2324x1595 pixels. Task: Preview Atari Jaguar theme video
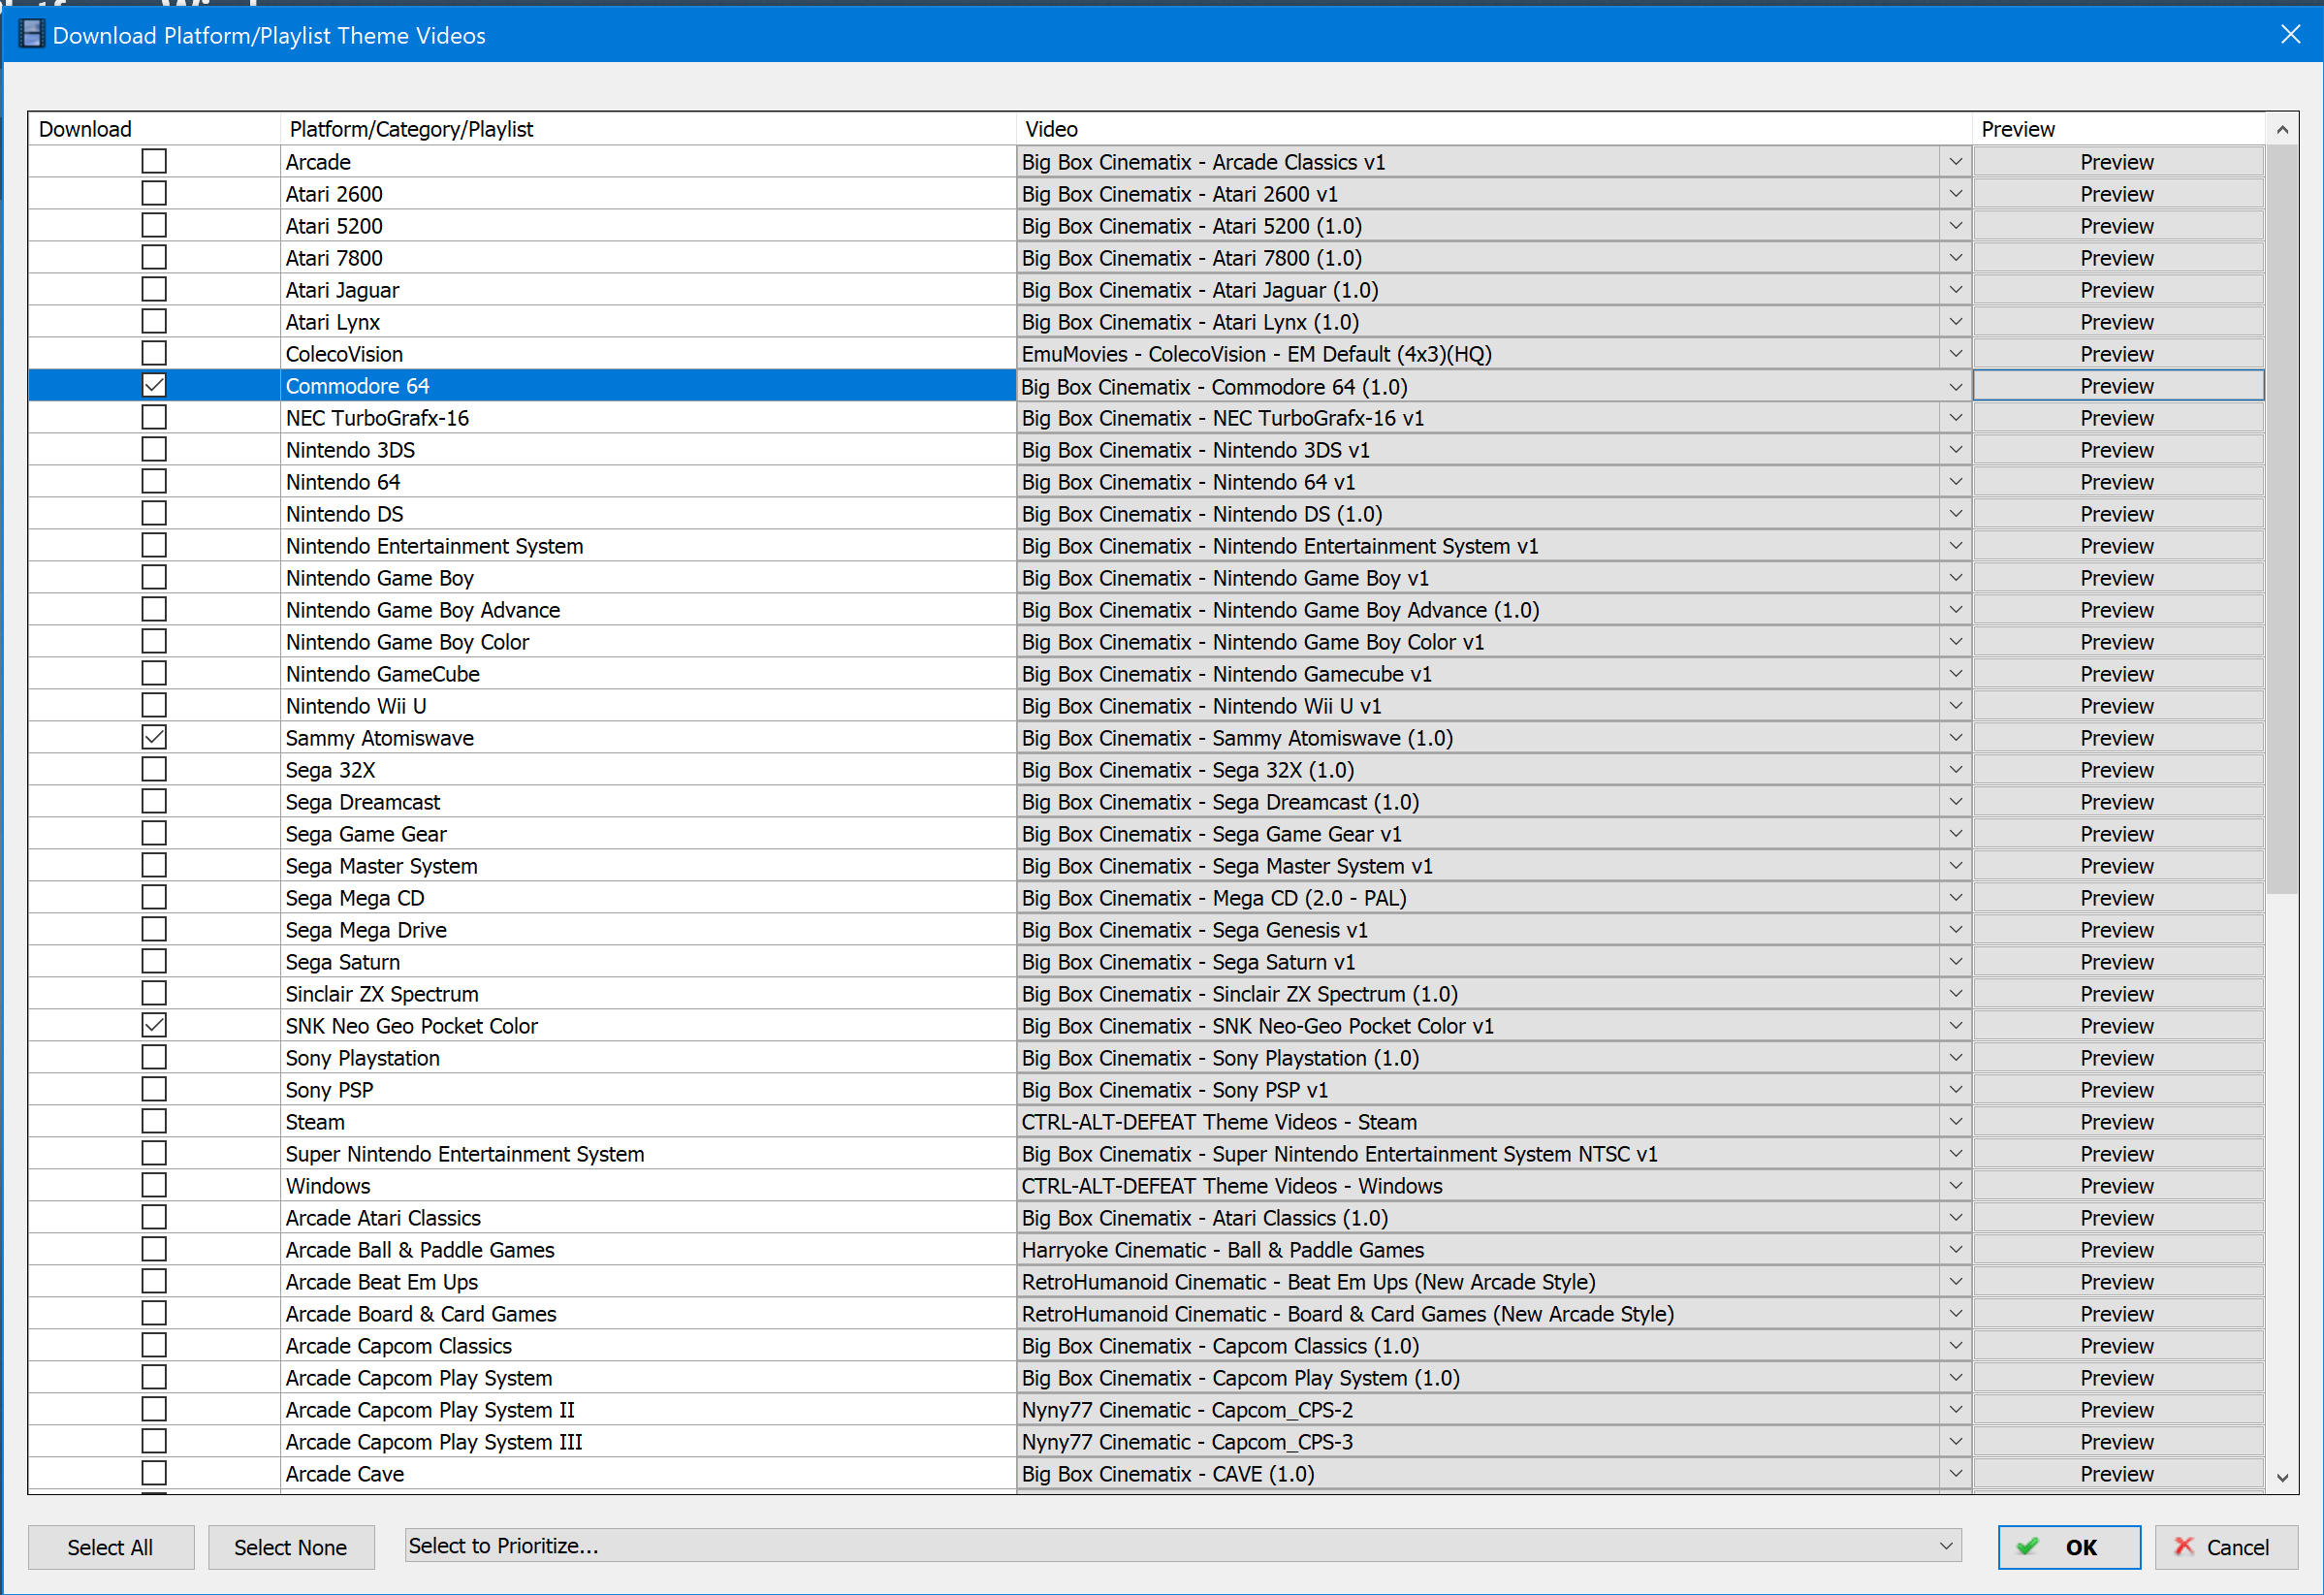tap(2118, 289)
